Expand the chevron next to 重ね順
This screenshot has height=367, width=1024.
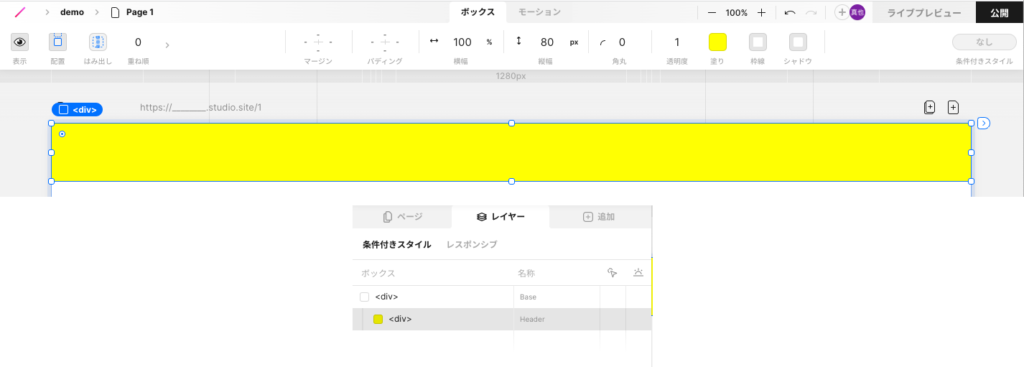[x=167, y=45]
